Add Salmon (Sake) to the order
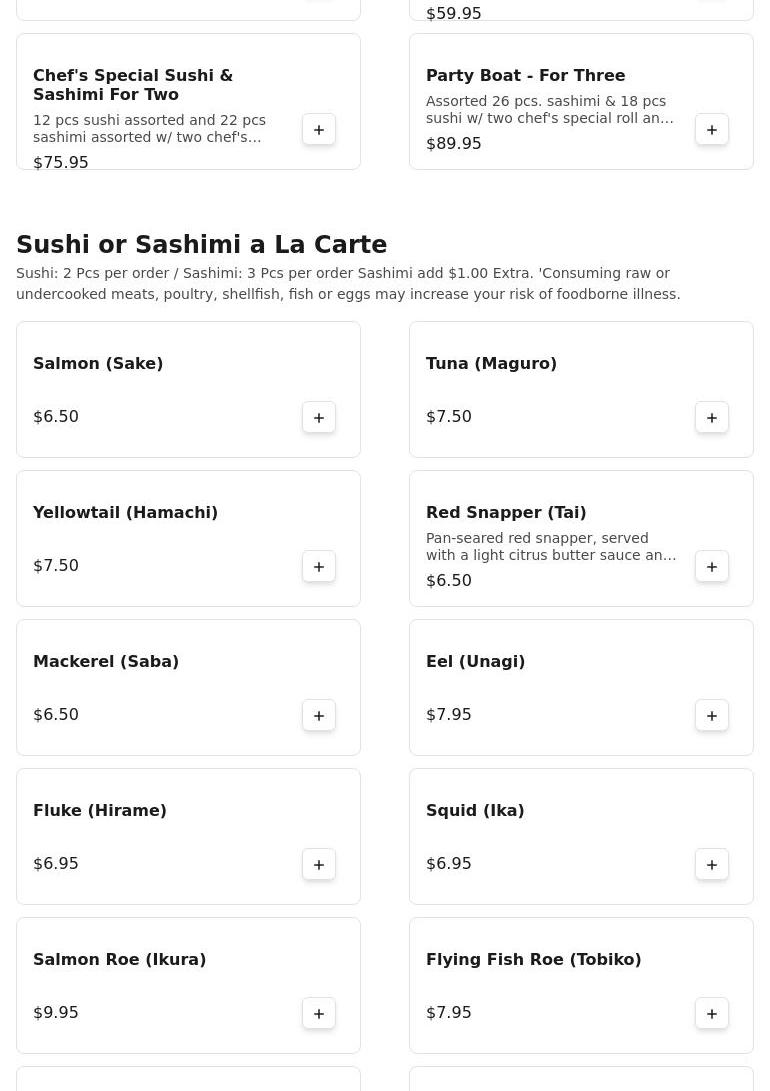This screenshot has width=770, height=1091. coord(319,418)
